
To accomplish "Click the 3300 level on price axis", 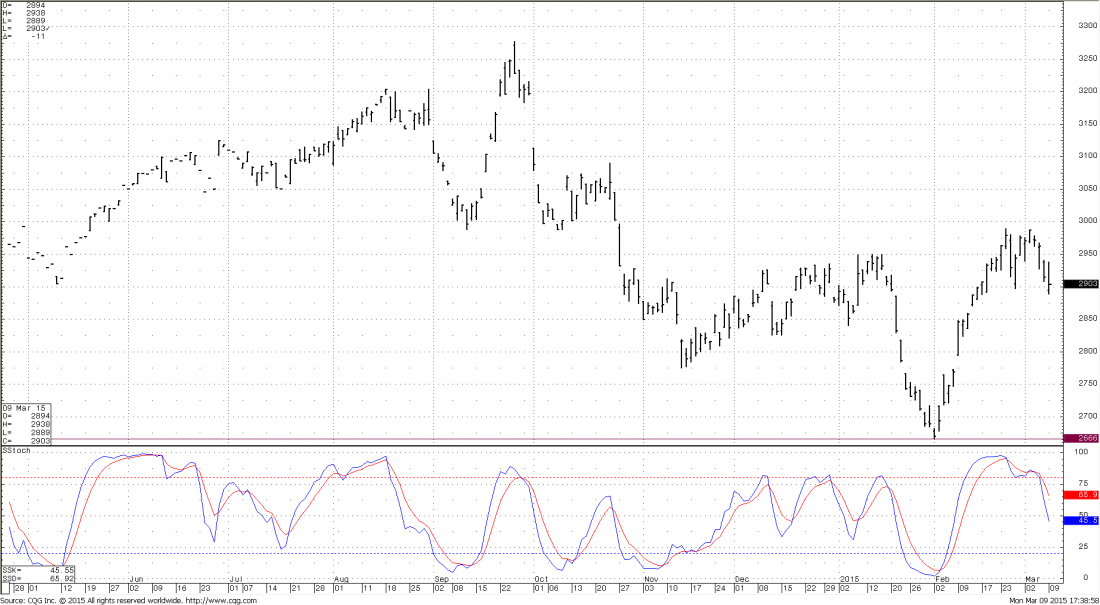I will tap(1080, 26).
